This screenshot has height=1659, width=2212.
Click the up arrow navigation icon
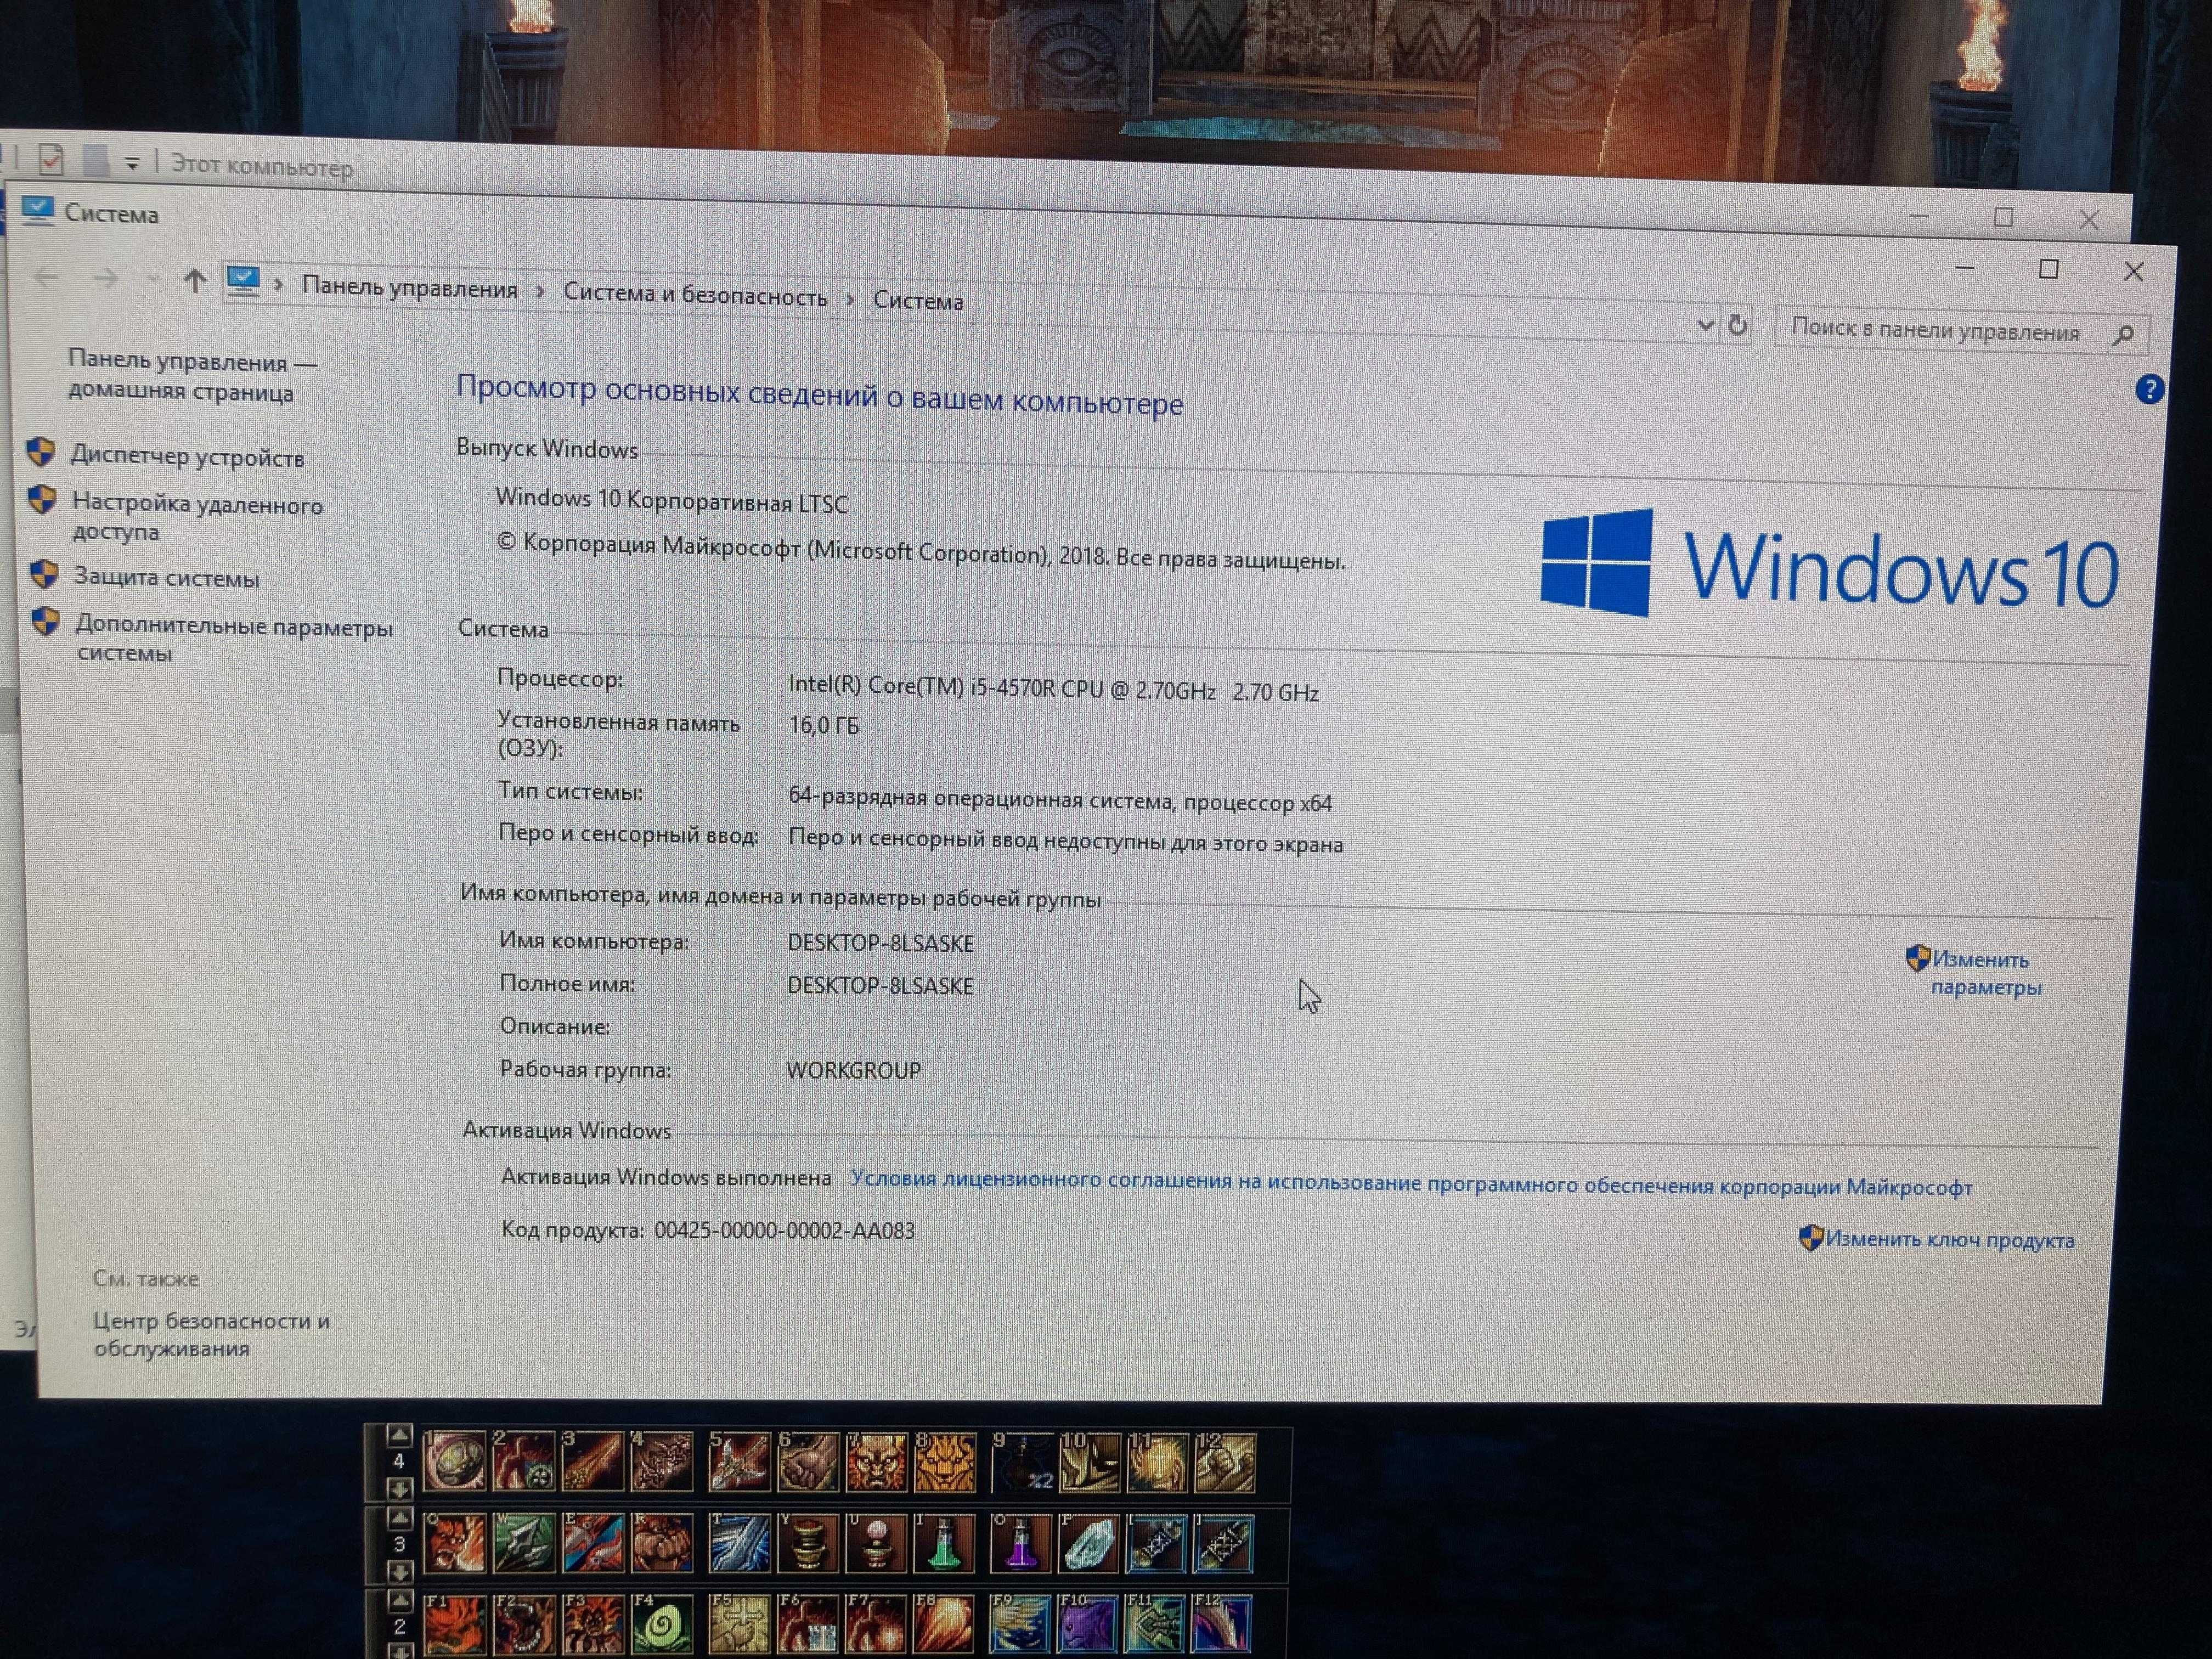(x=194, y=281)
